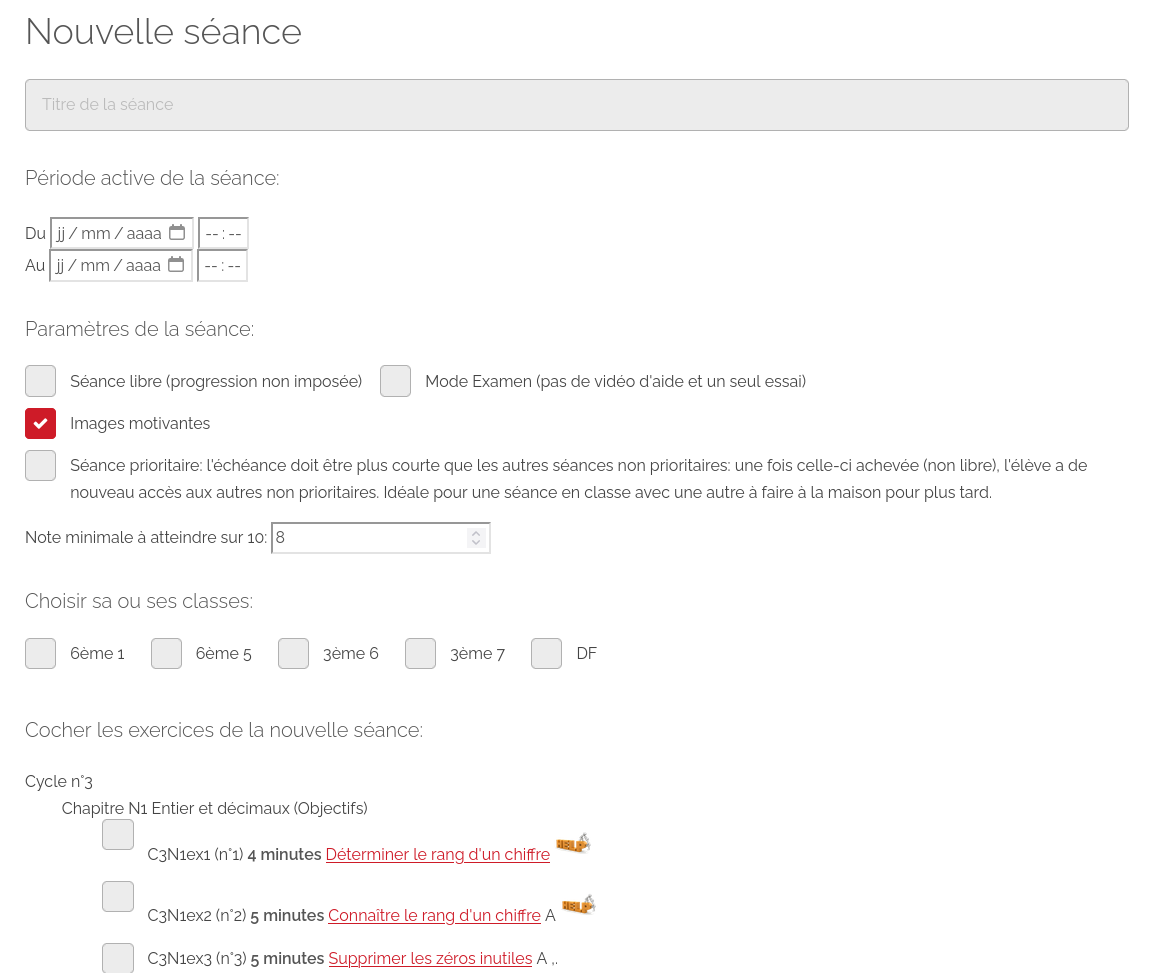Screen dimensions: 1157x973
Task: Enable Mode Examen checkbox
Action: click(x=396, y=381)
